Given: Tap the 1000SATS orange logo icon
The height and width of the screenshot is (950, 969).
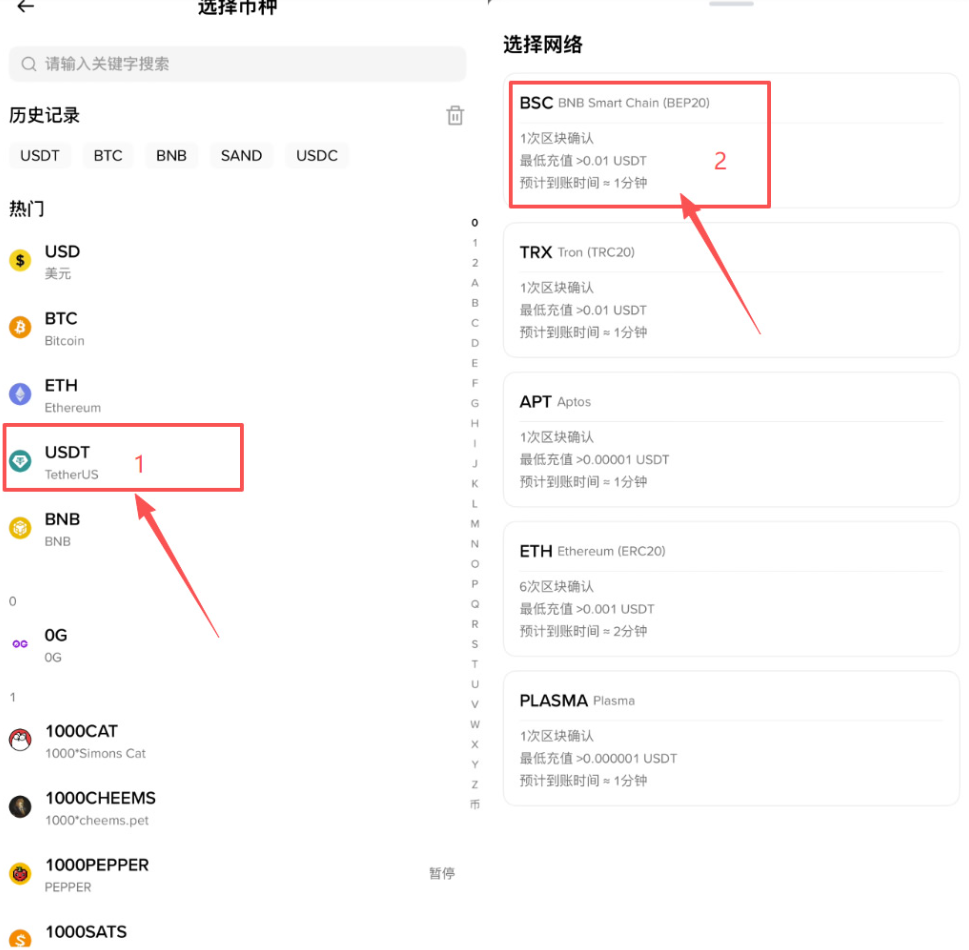Looking at the screenshot, I should click(x=20, y=939).
